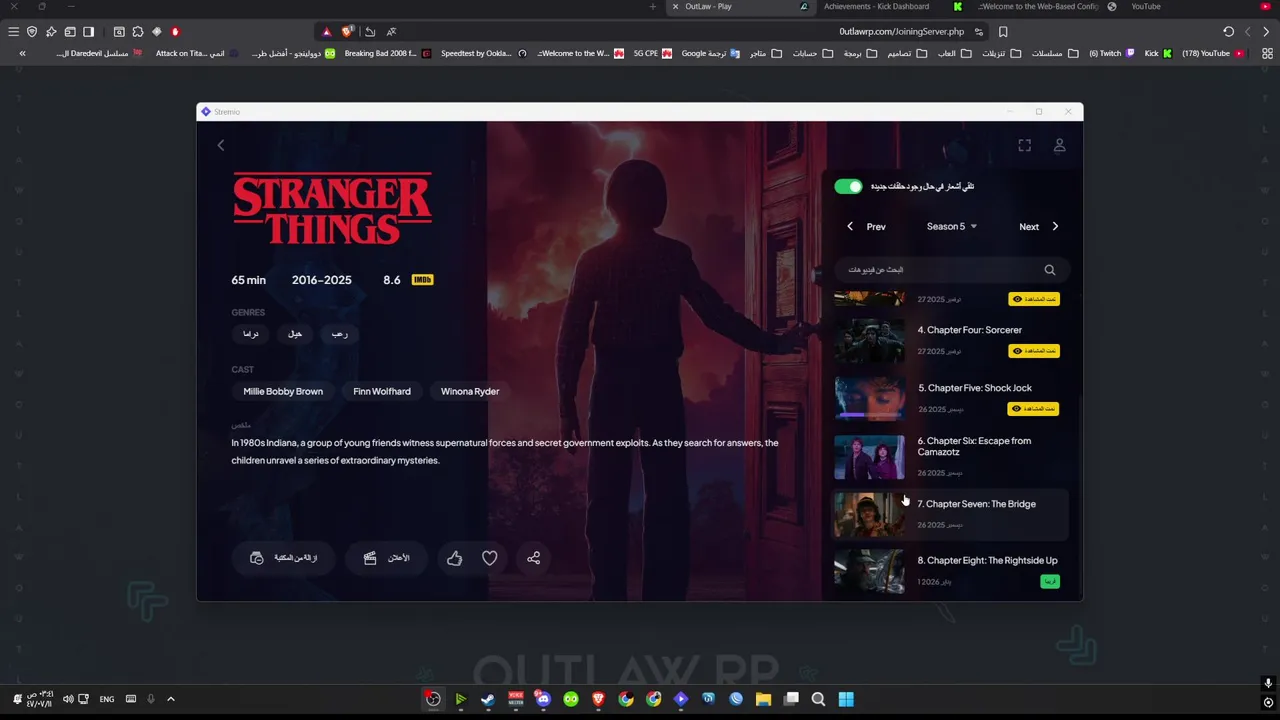Go to next season with Next
Screen dimensions: 1280x720
1039,226
